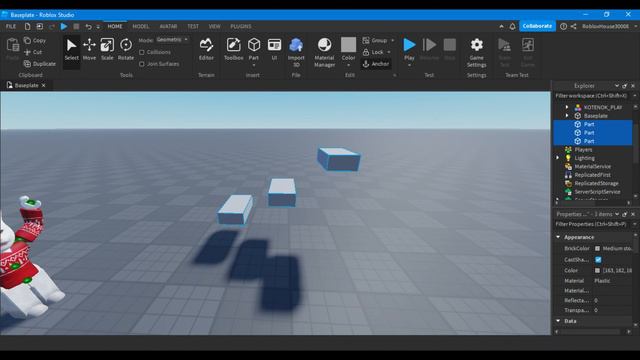Viewport: 640px width, 360px height.
Task: Click the Filter workspace search field
Action: (x=592, y=96)
